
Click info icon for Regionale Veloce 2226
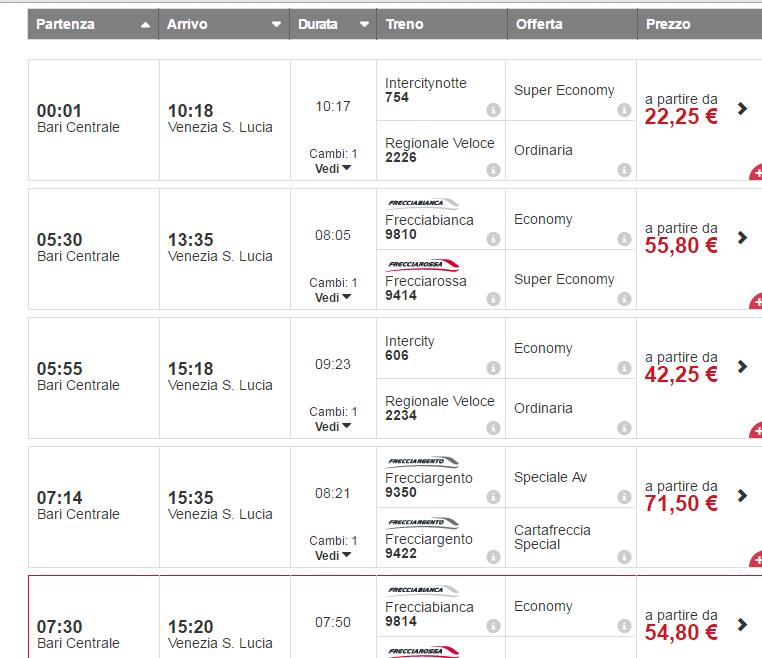click(493, 170)
